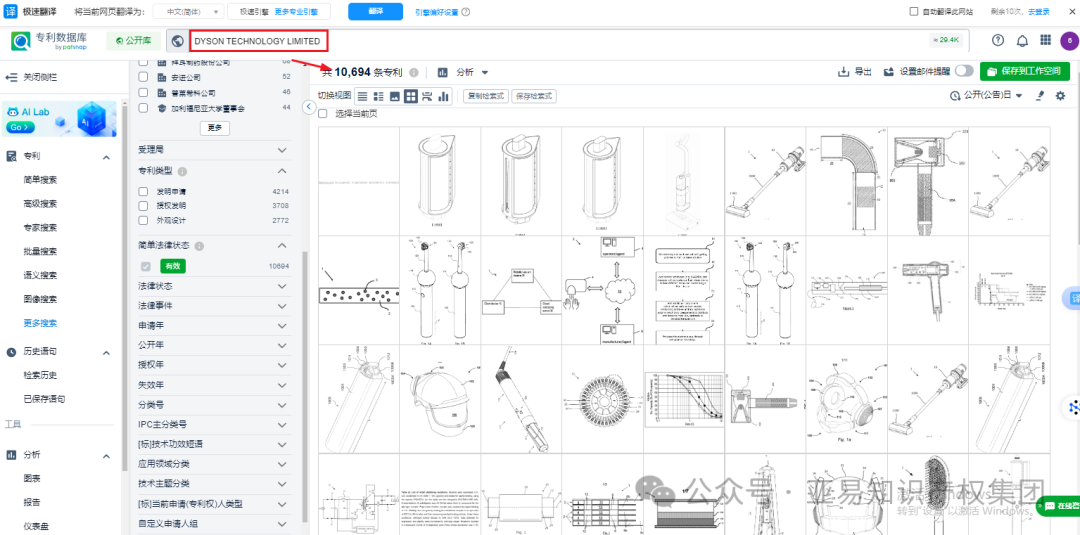Check the 外观设计 filter checkbox
1080x535 pixels.
point(143,220)
